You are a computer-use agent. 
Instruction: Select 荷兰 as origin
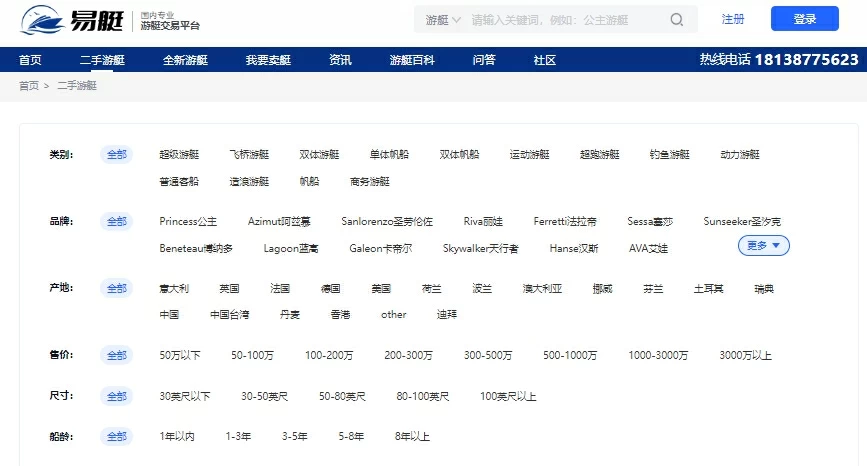[x=431, y=288]
